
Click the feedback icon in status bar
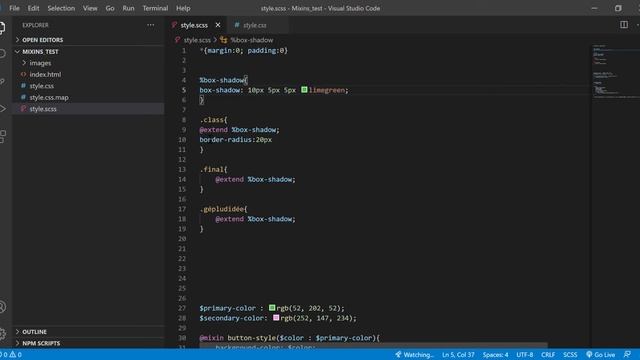[627, 354]
